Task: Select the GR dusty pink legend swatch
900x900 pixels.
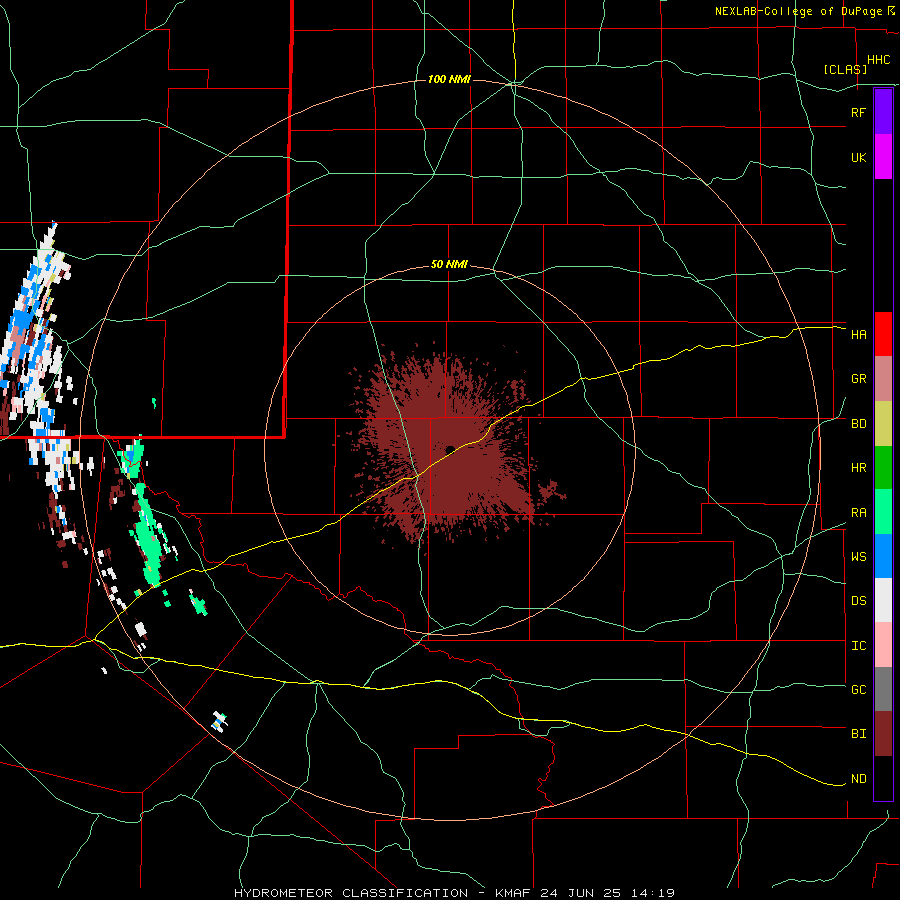Action: click(883, 379)
